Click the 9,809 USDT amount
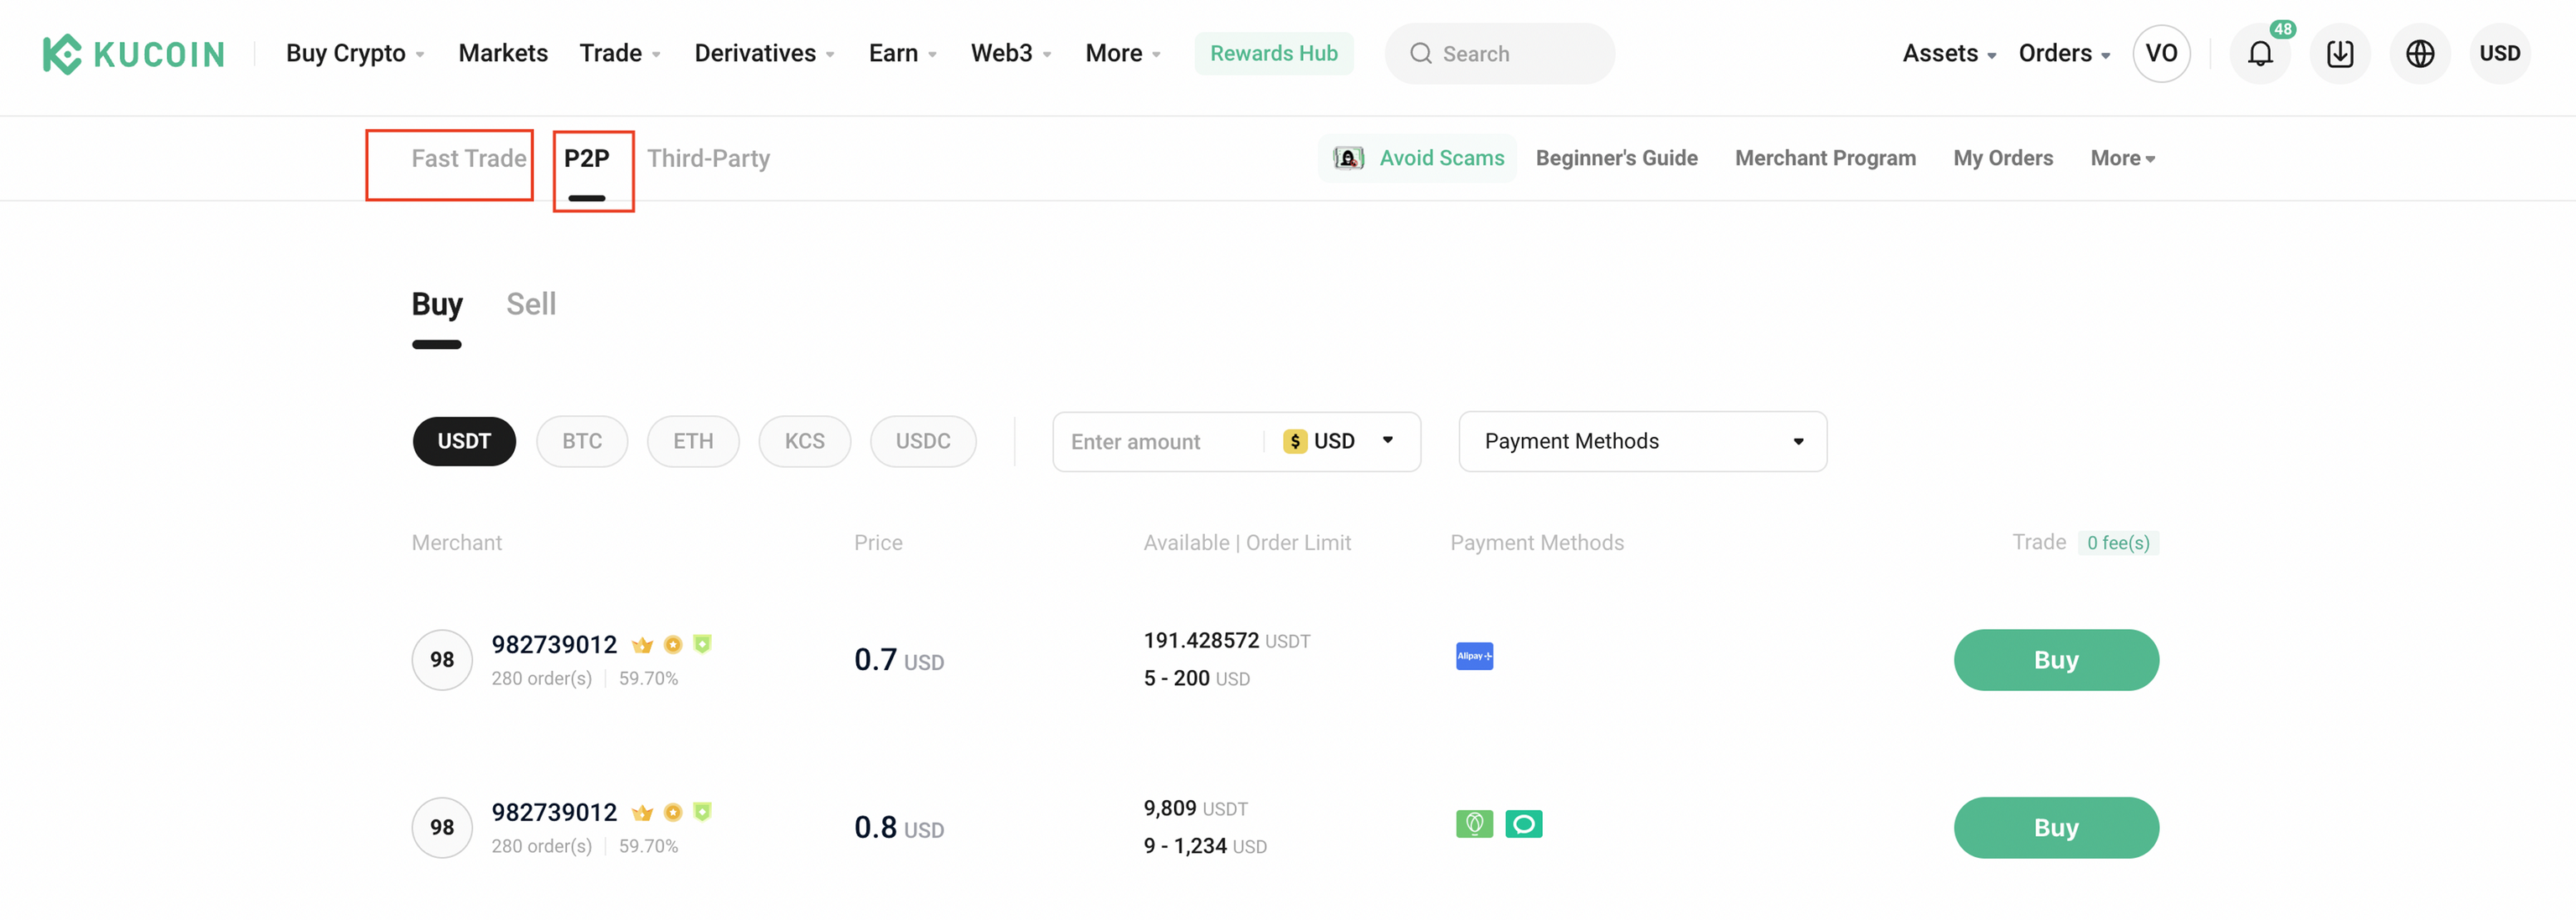The width and height of the screenshot is (2576, 920). point(1195,808)
